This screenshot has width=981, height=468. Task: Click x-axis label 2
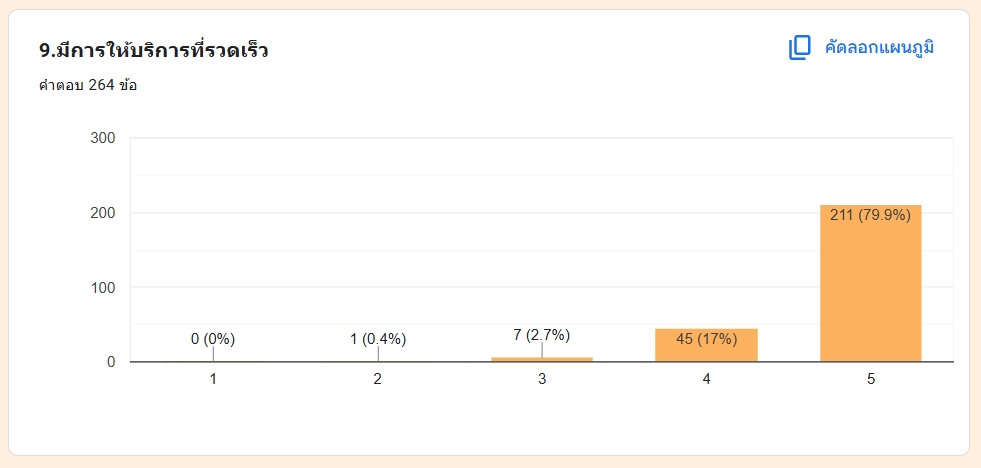pyautogui.click(x=378, y=379)
